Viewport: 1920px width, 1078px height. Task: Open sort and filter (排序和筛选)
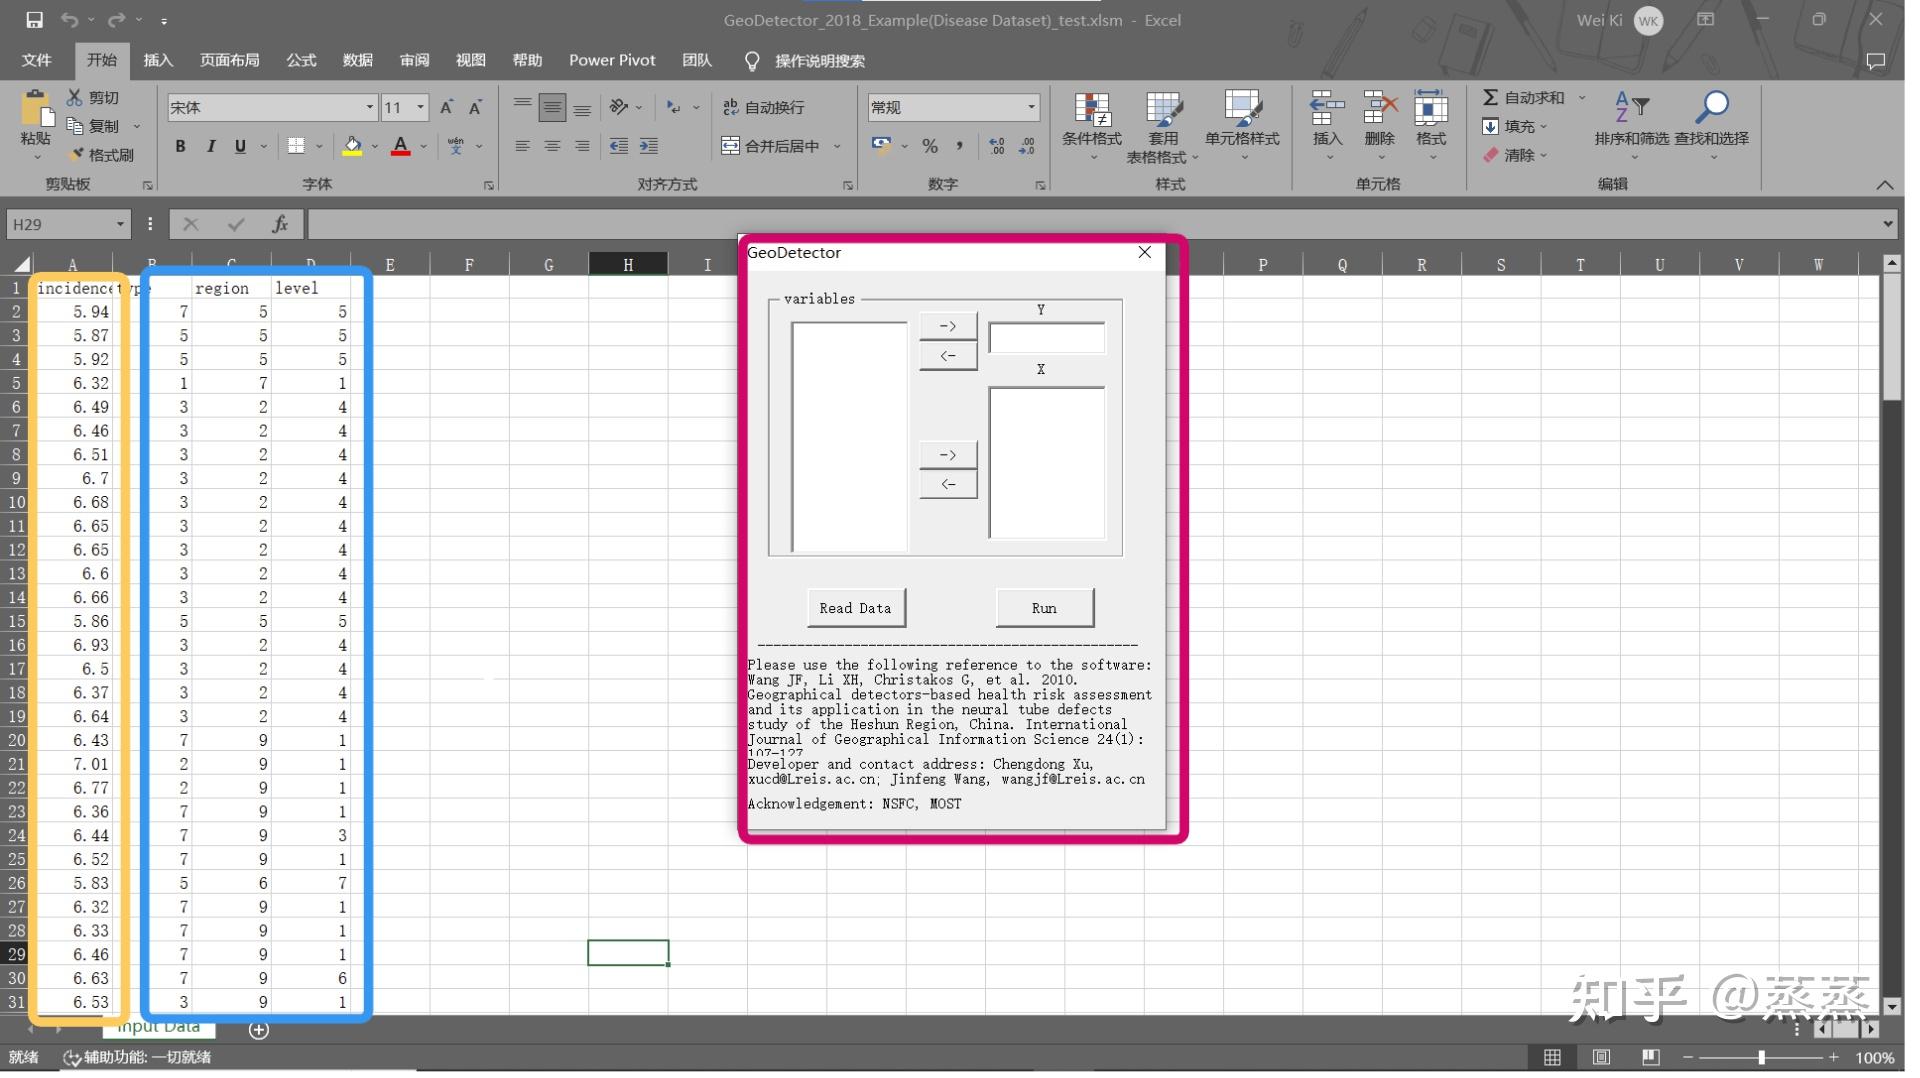coord(1634,127)
